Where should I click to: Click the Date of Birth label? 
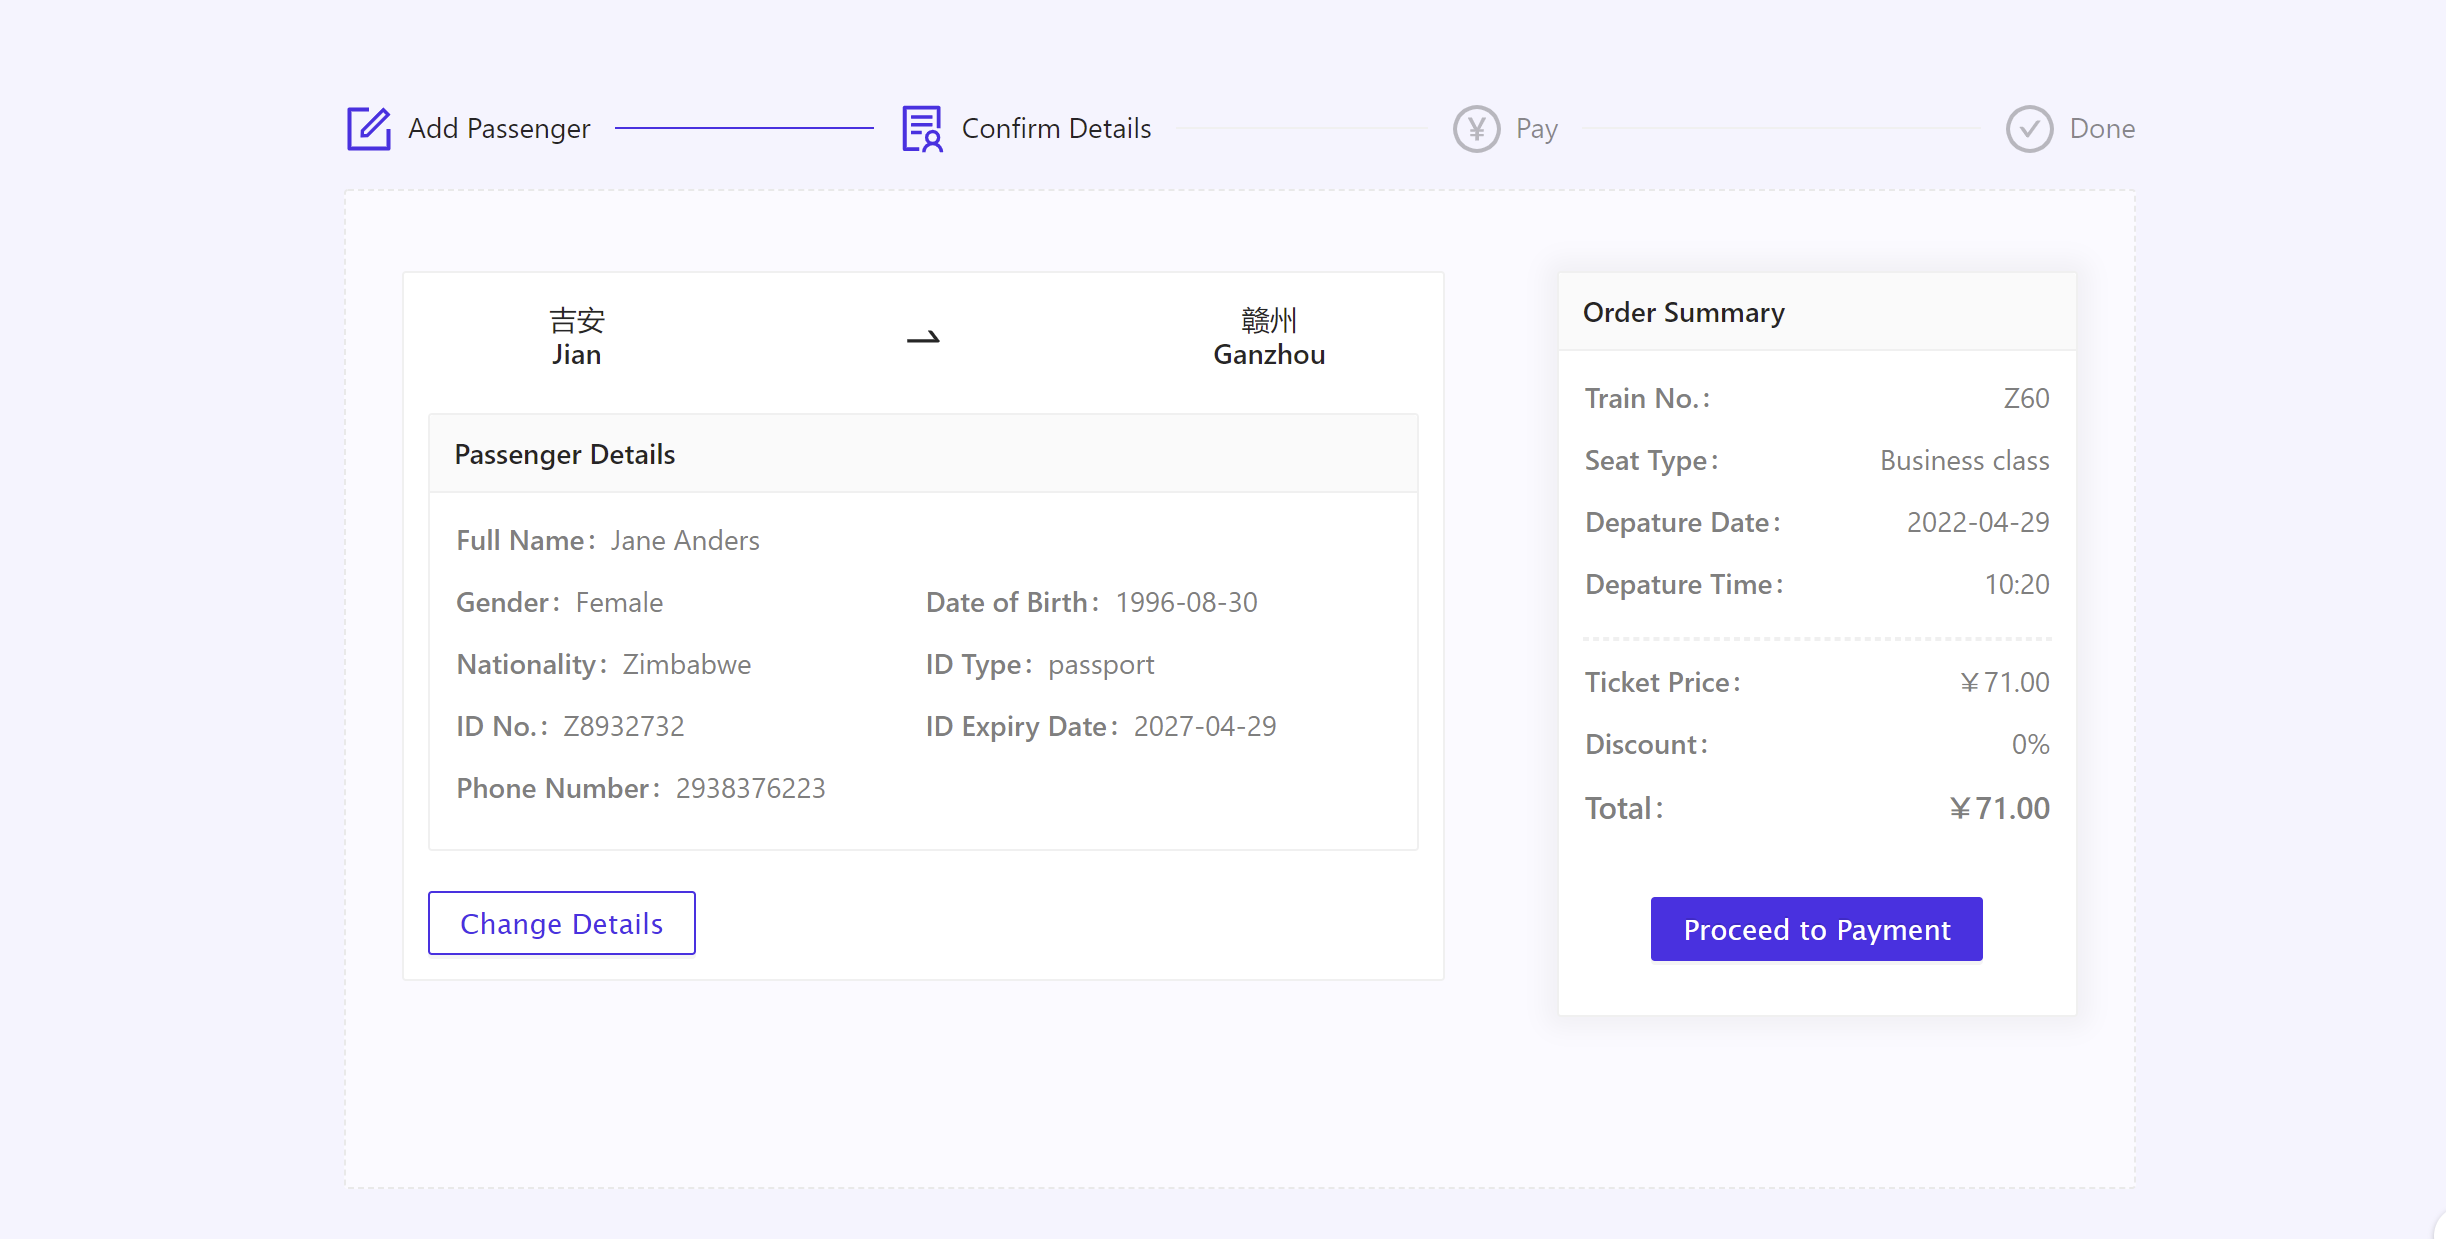point(1012,603)
